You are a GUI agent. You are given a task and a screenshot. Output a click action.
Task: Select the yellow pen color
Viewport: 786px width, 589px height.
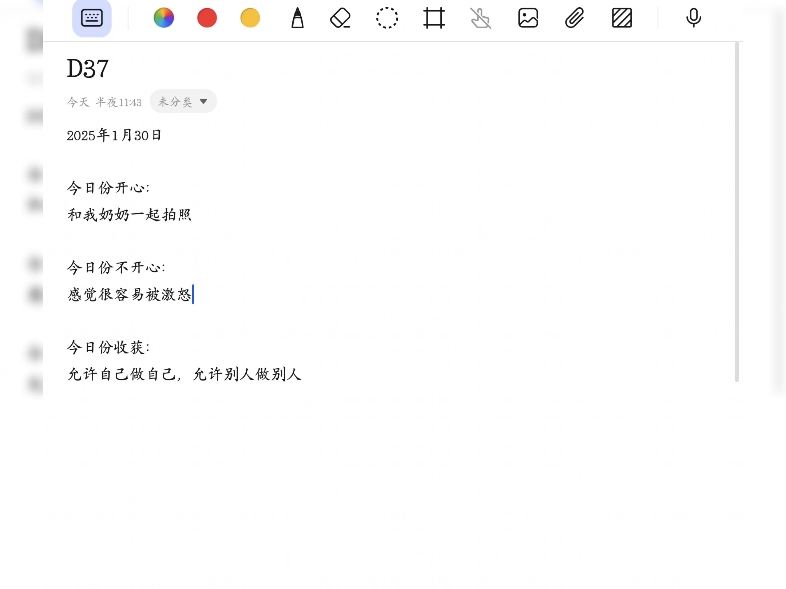pyautogui.click(x=250, y=18)
